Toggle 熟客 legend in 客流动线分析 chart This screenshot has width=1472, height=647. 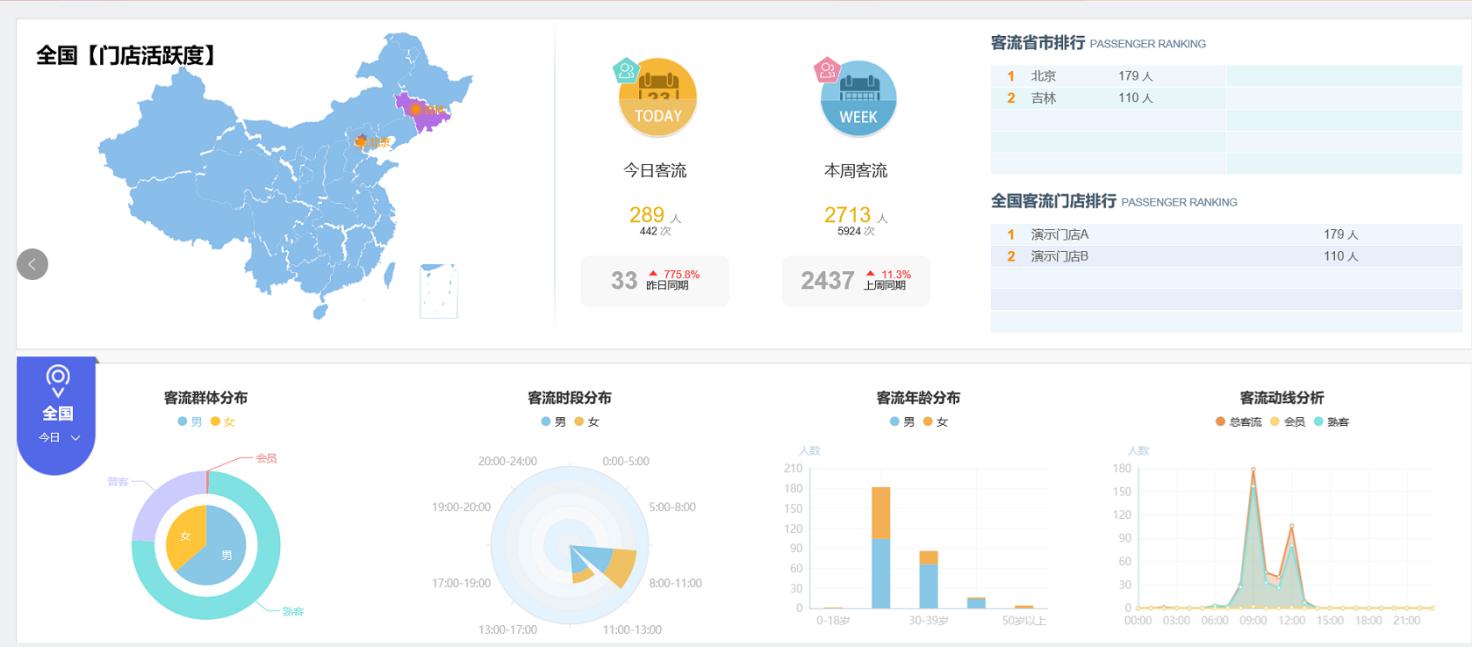point(1331,422)
